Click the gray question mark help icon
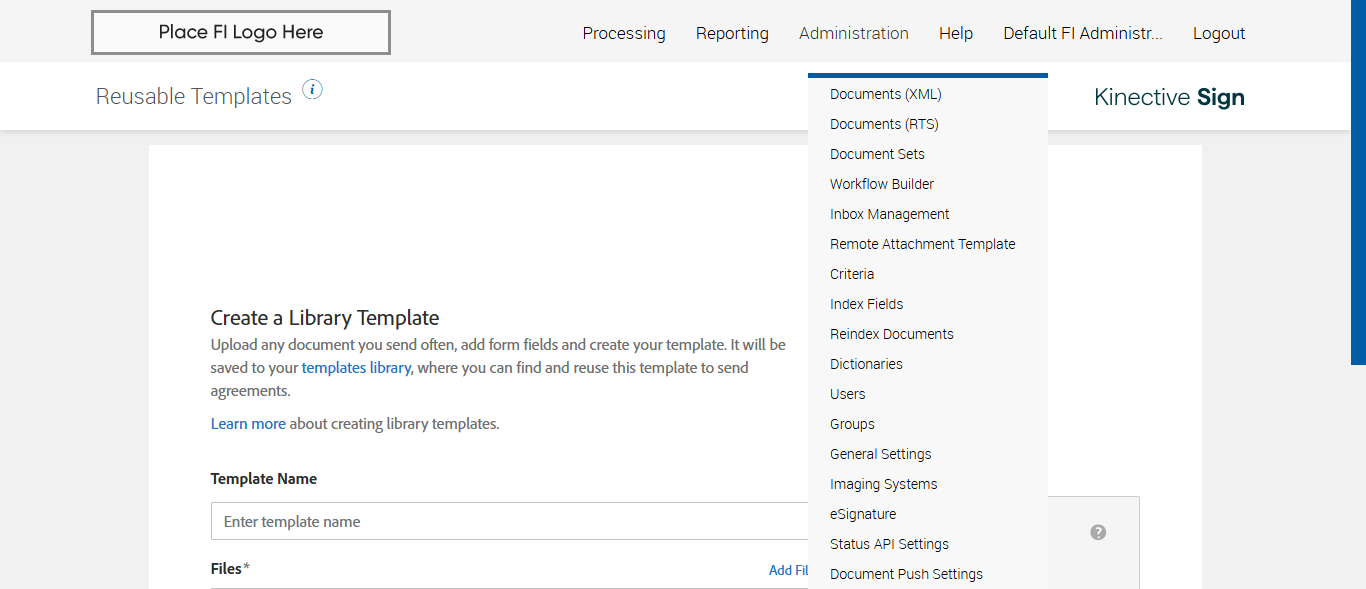The width and height of the screenshot is (1366, 589). tap(1098, 532)
